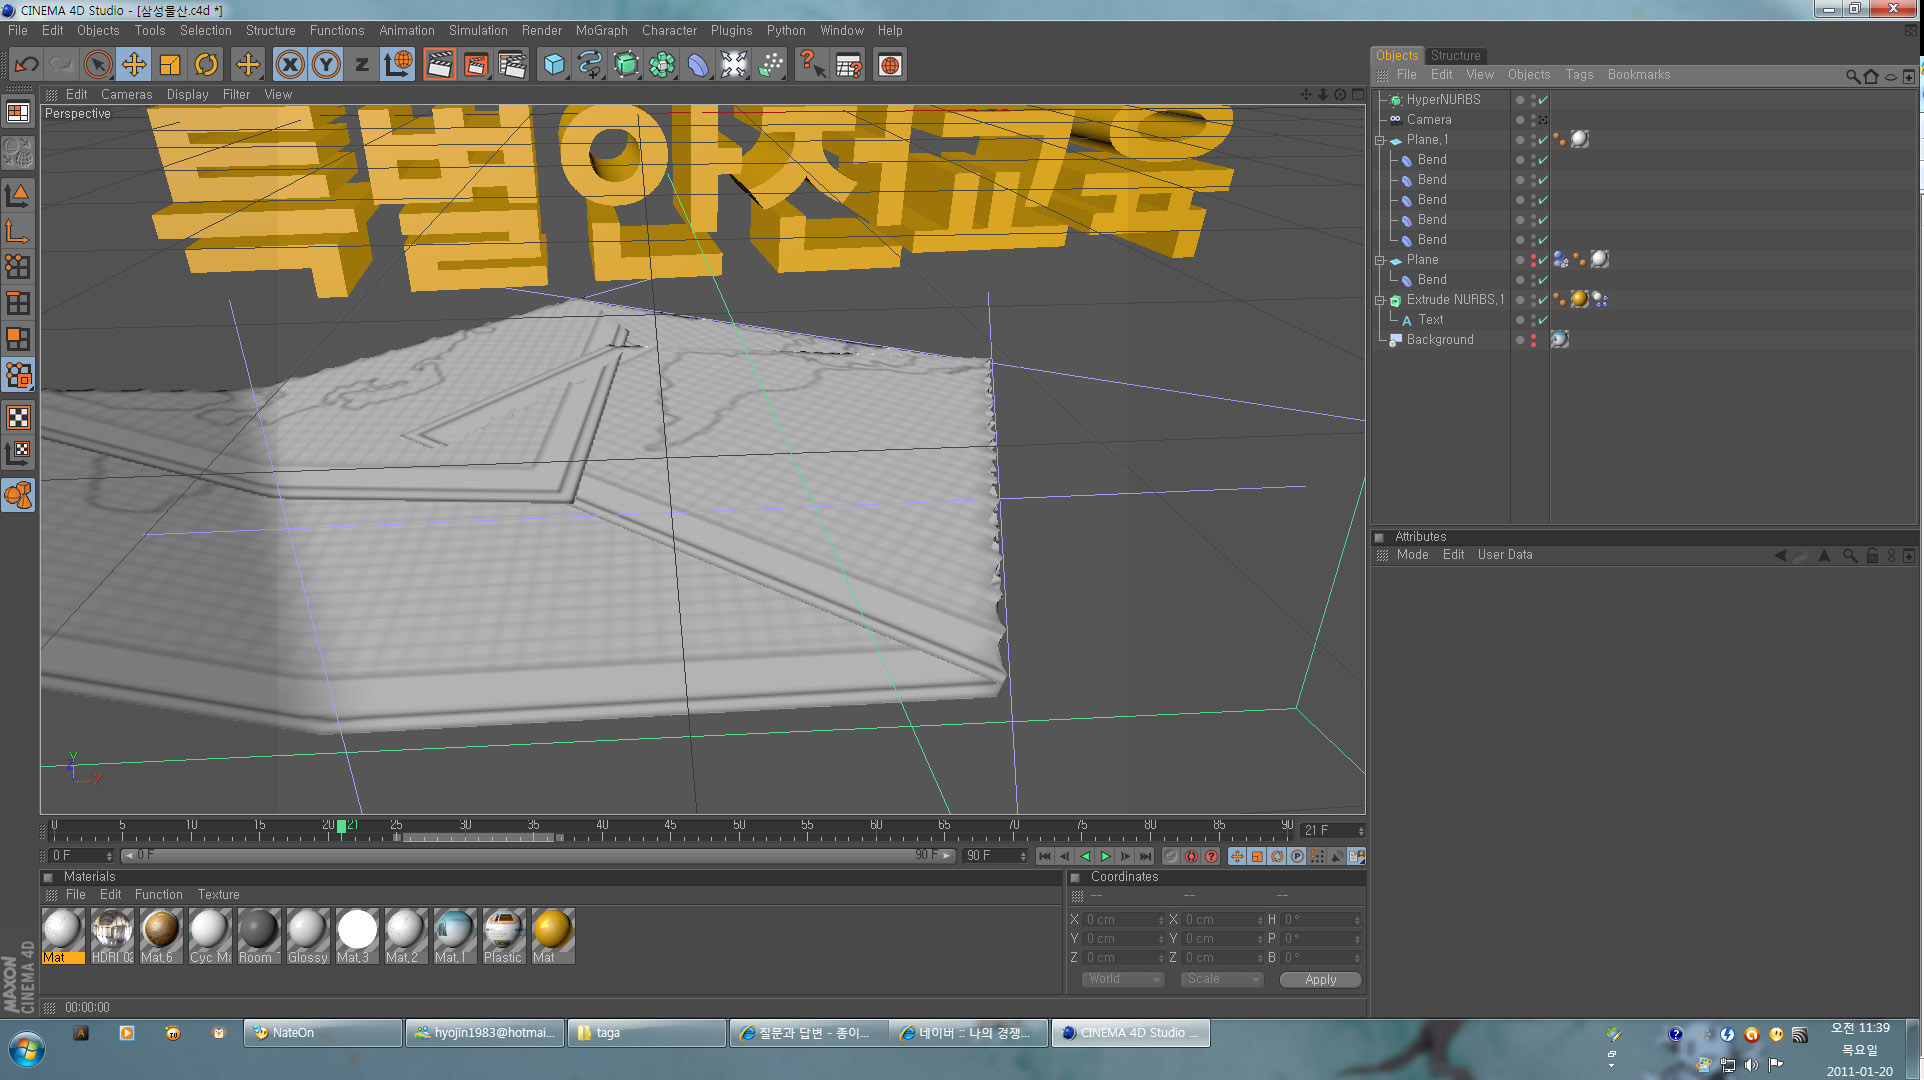
Task: Collapse the Plane.1 object tree
Action: click(1380, 140)
